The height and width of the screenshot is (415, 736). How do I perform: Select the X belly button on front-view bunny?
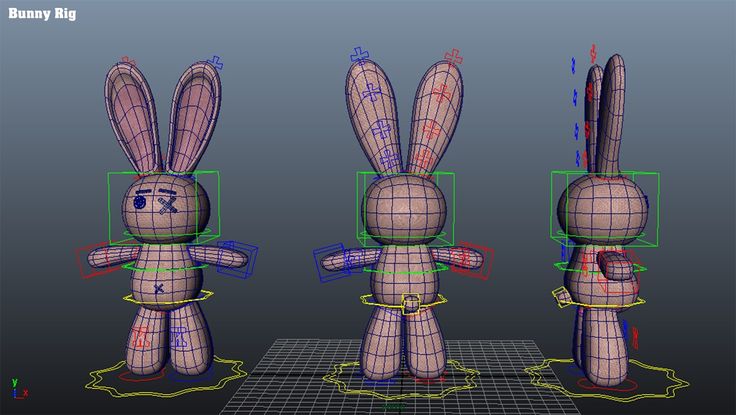159,288
